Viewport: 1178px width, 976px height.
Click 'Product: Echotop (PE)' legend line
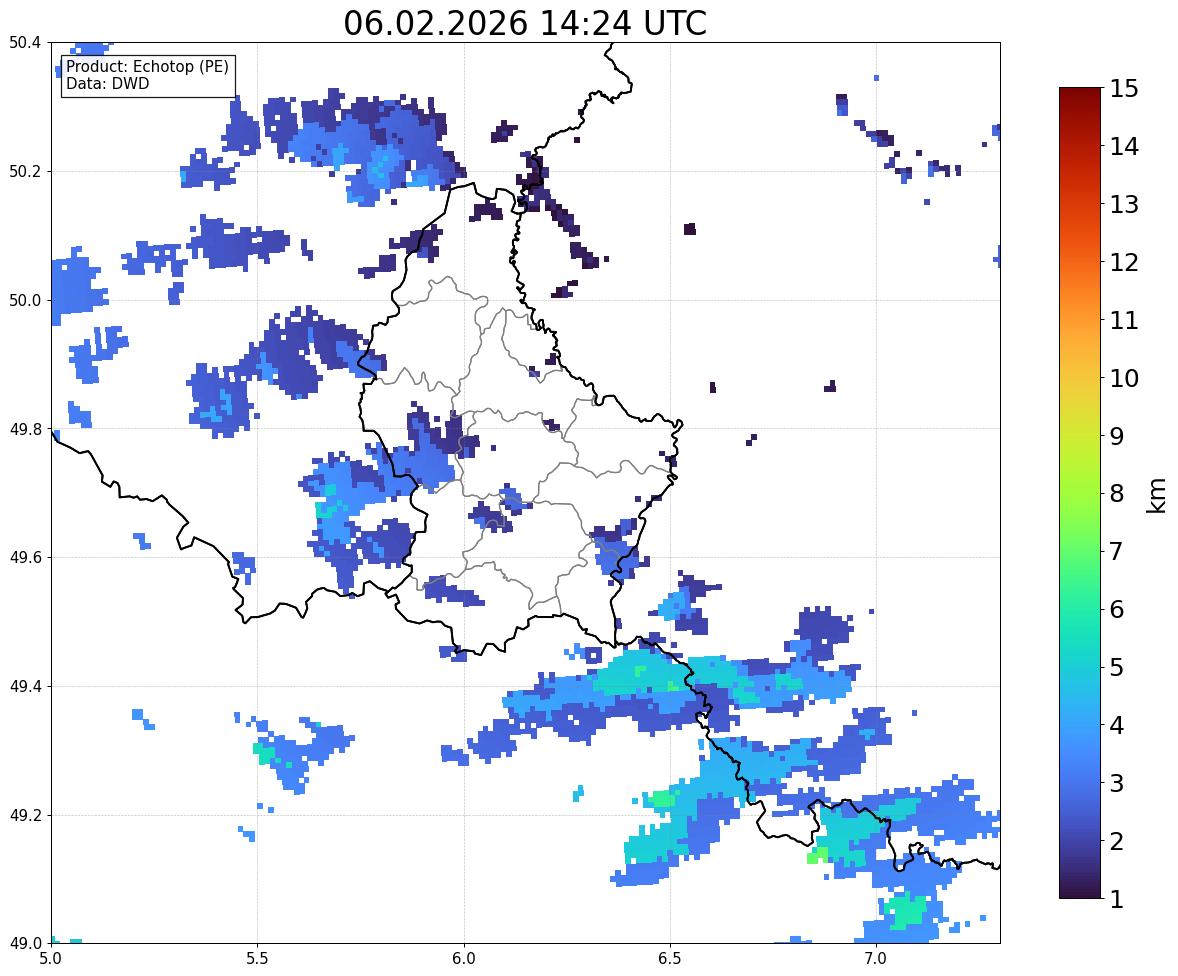click(x=147, y=67)
